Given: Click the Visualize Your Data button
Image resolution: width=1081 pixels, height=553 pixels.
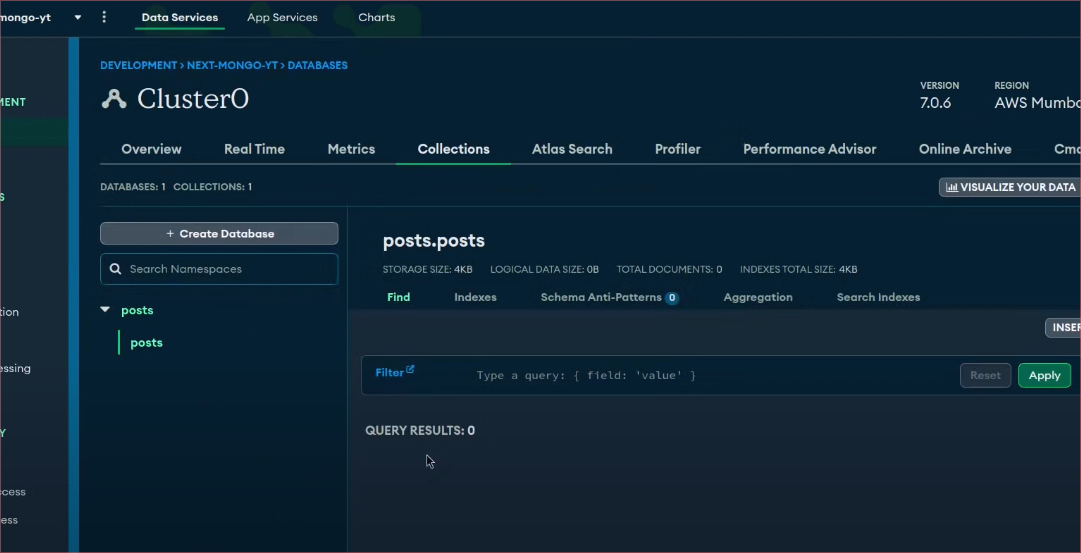Looking at the screenshot, I should (x=1010, y=187).
